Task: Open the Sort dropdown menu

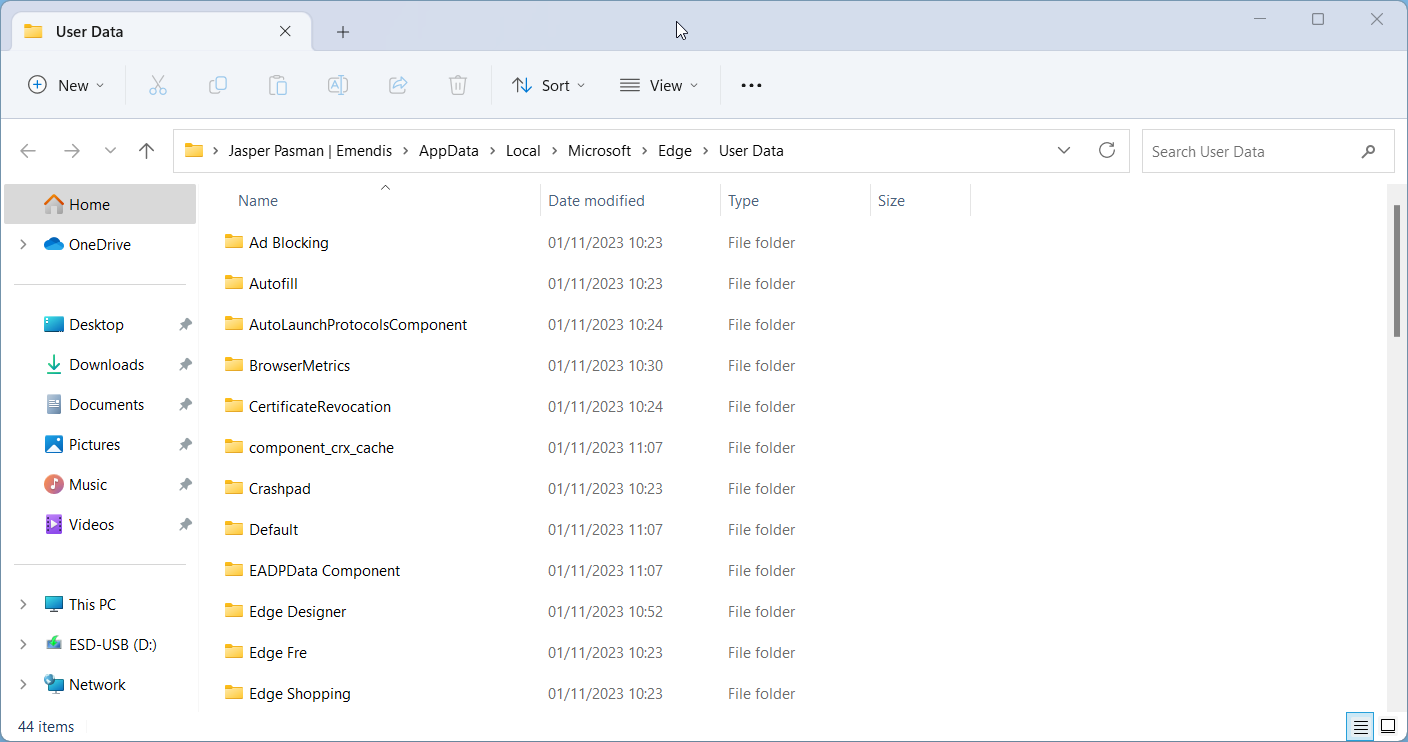Action: tap(548, 86)
